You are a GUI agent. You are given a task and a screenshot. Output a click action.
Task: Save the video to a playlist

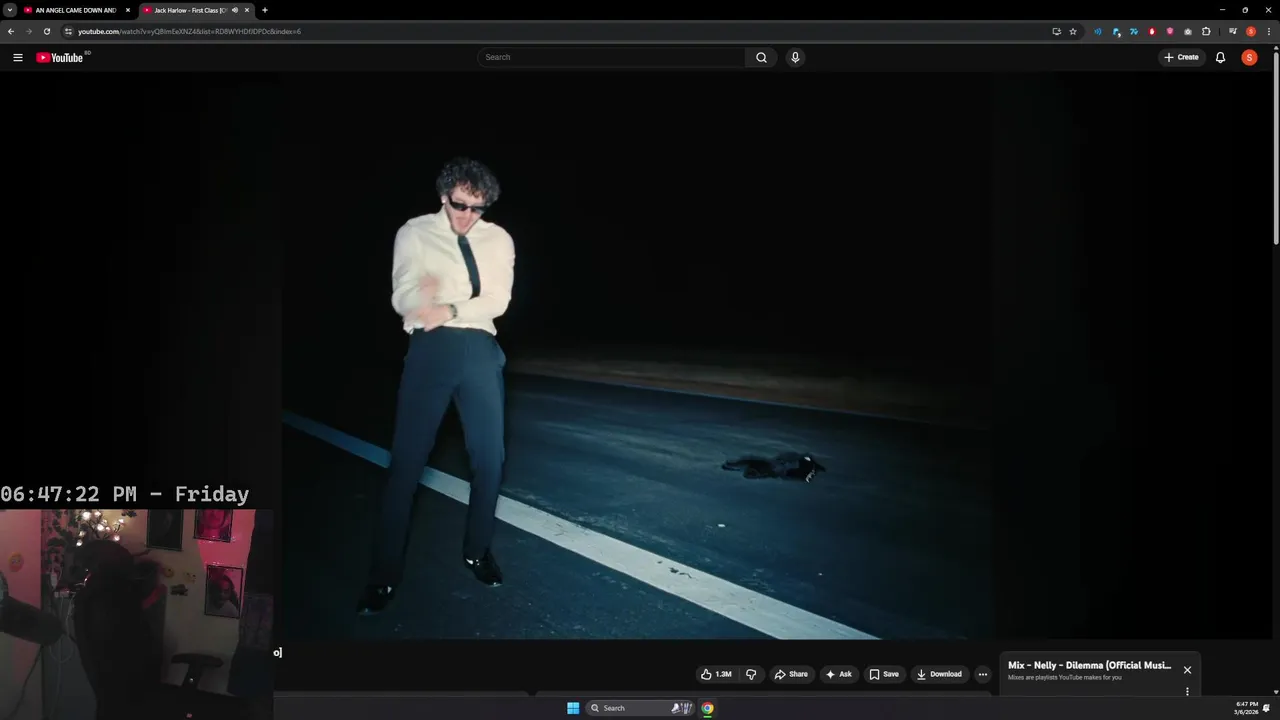(884, 674)
